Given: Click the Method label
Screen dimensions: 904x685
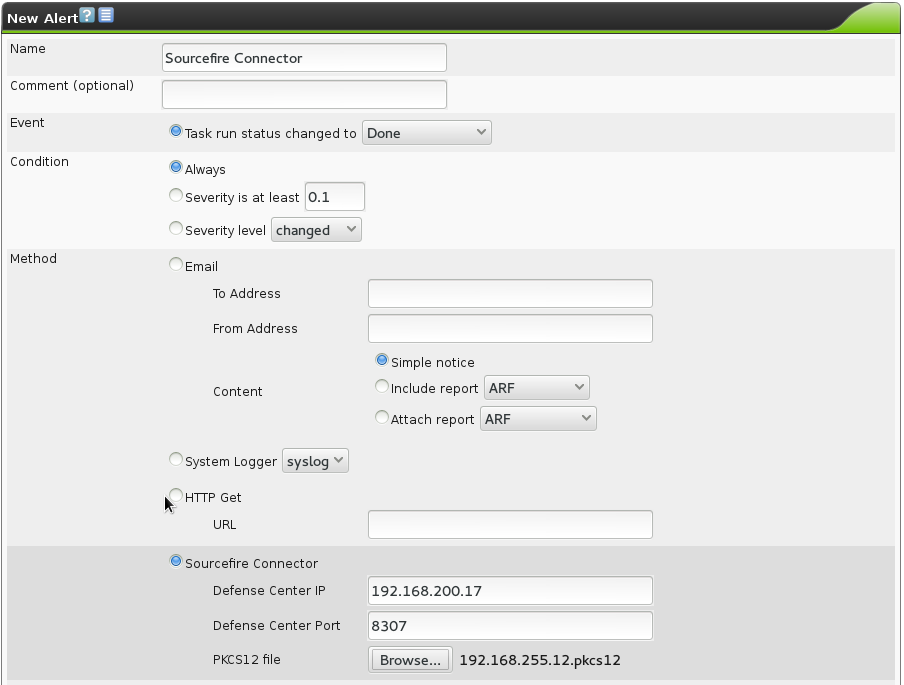Looking at the screenshot, I should [33, 258].
